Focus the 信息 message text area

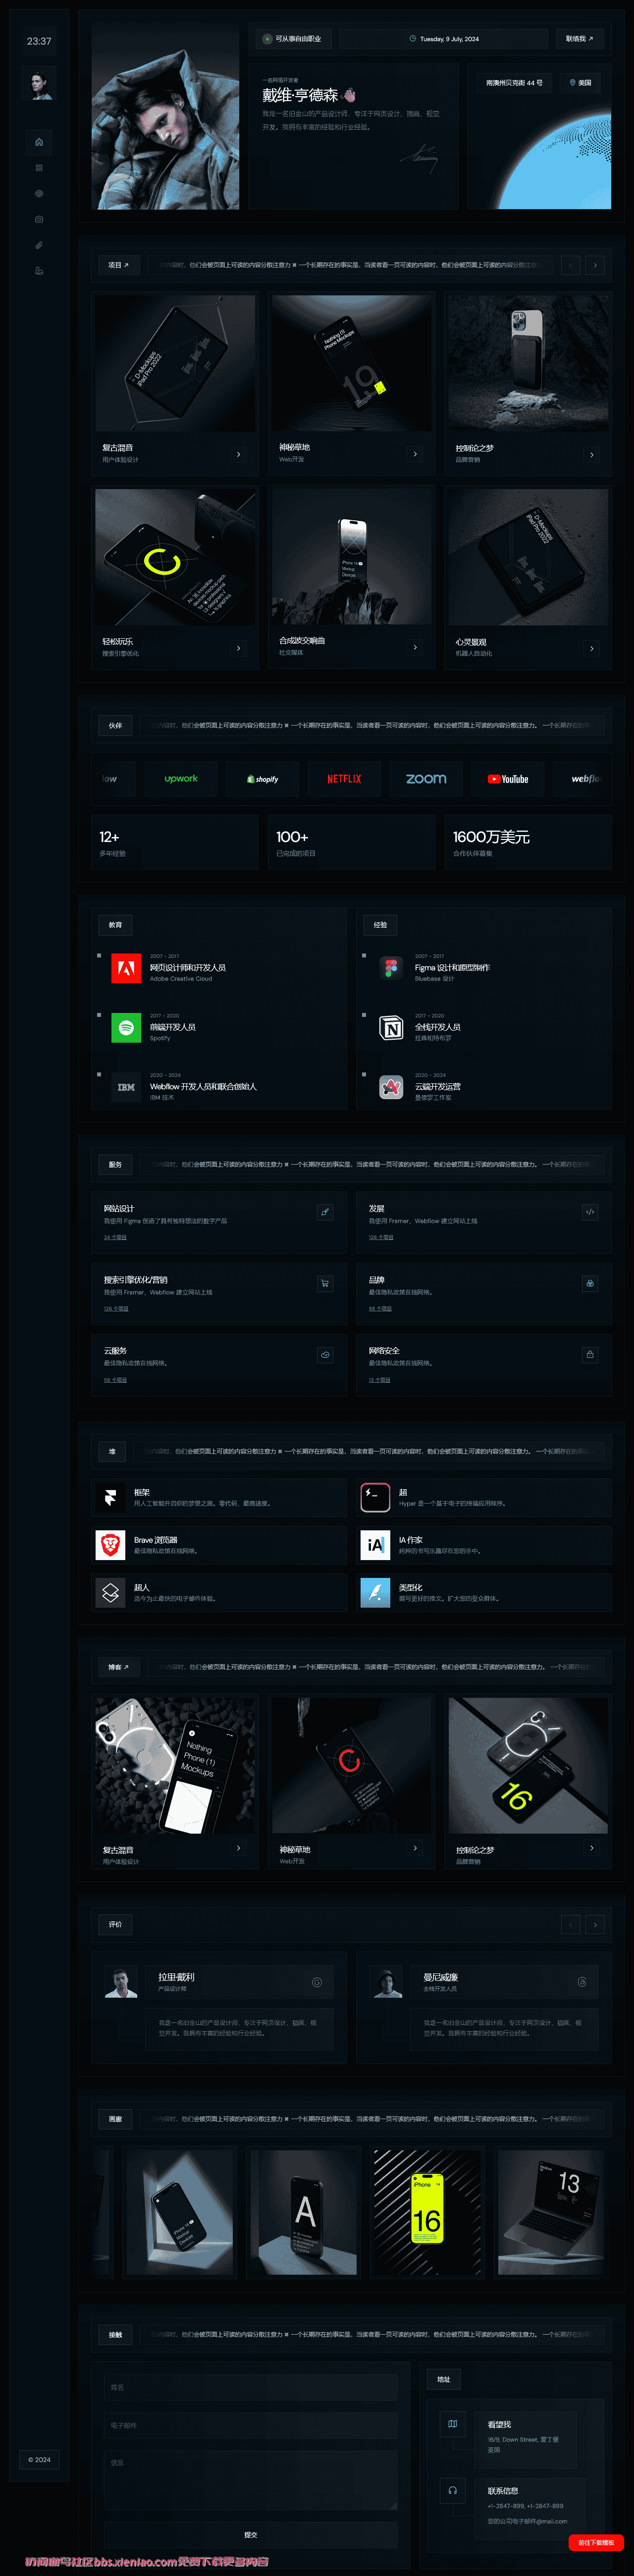click(x=250, y=2480)
